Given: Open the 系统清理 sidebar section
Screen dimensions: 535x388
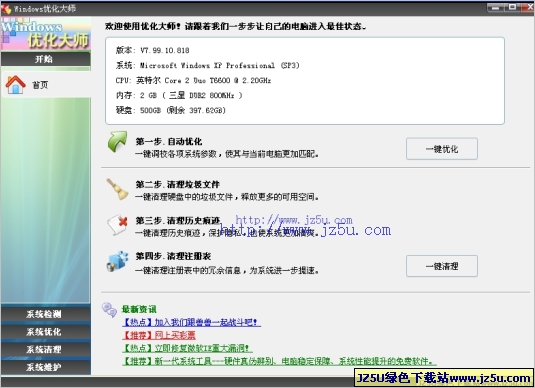Looking at the screenshot, I should click(46, 349).
